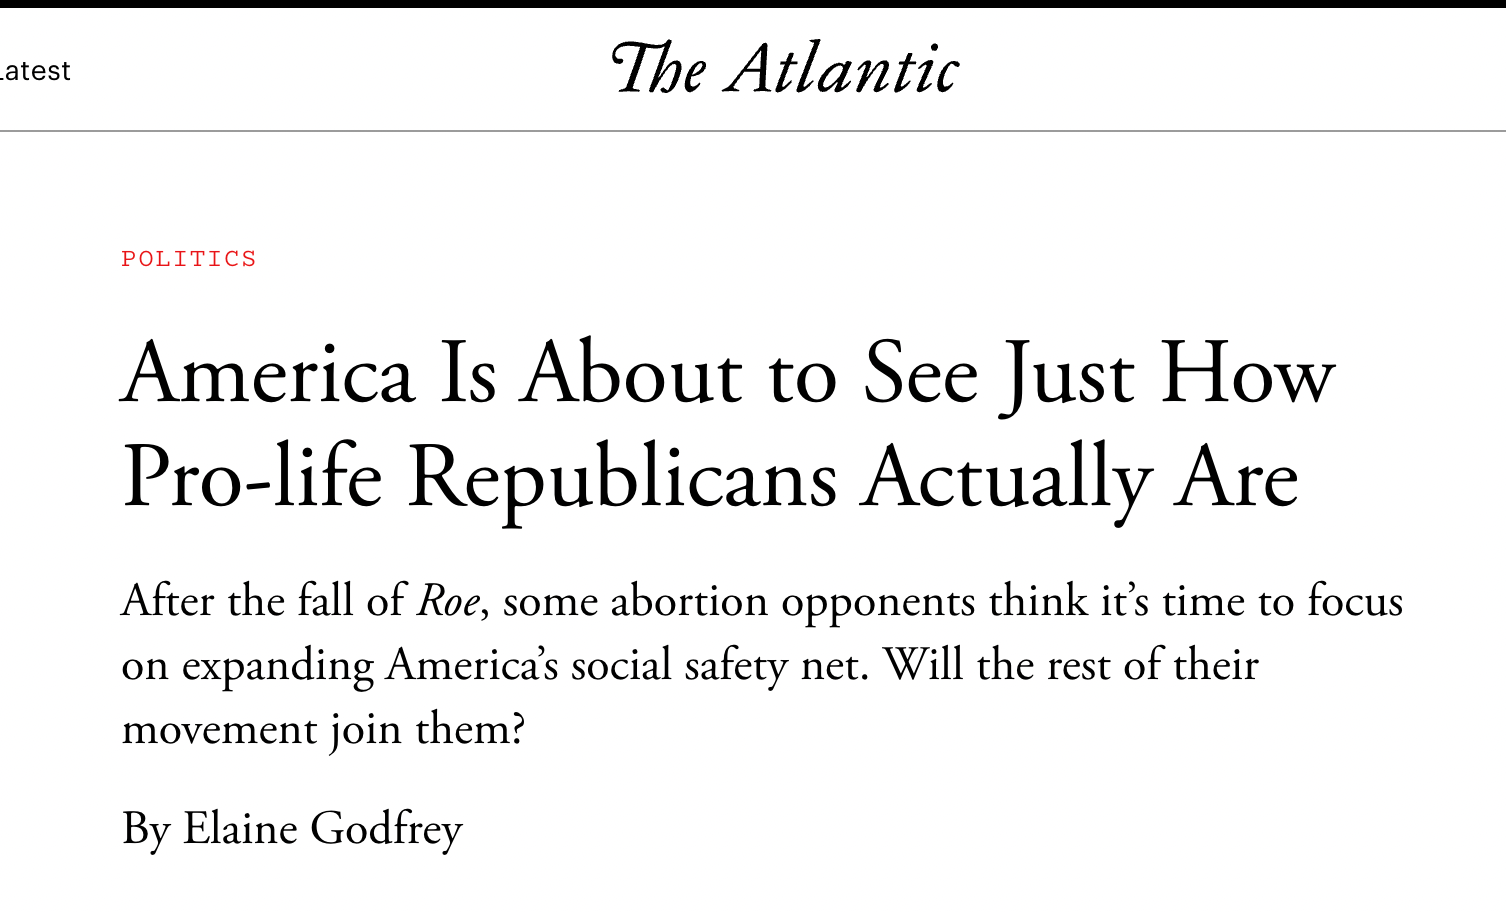Viewport: 1506px width, 912px height.
Task: Click the word Actually in the headline
Action: click(x=1007, y=479)
